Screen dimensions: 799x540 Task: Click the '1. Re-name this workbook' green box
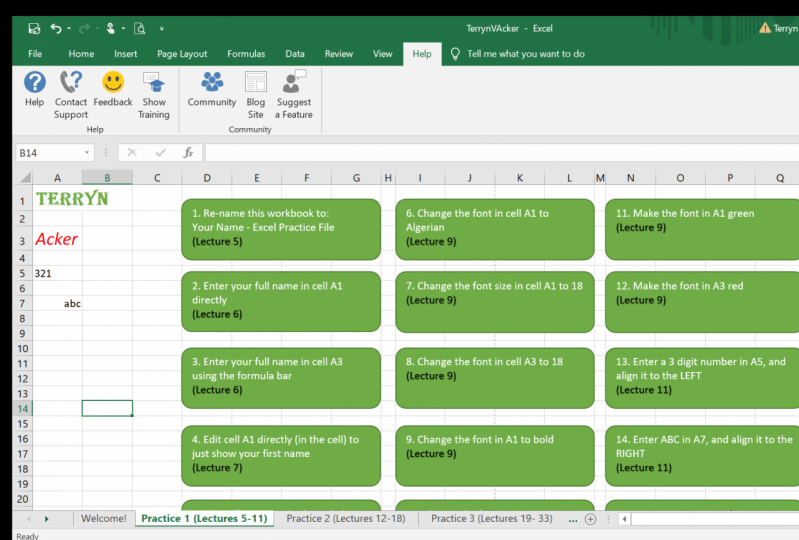click(x=281, y=229)
